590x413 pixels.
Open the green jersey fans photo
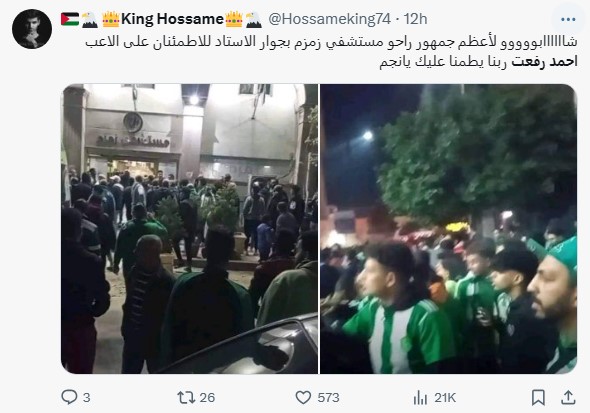pyautogui.click(x=448, y=229)
